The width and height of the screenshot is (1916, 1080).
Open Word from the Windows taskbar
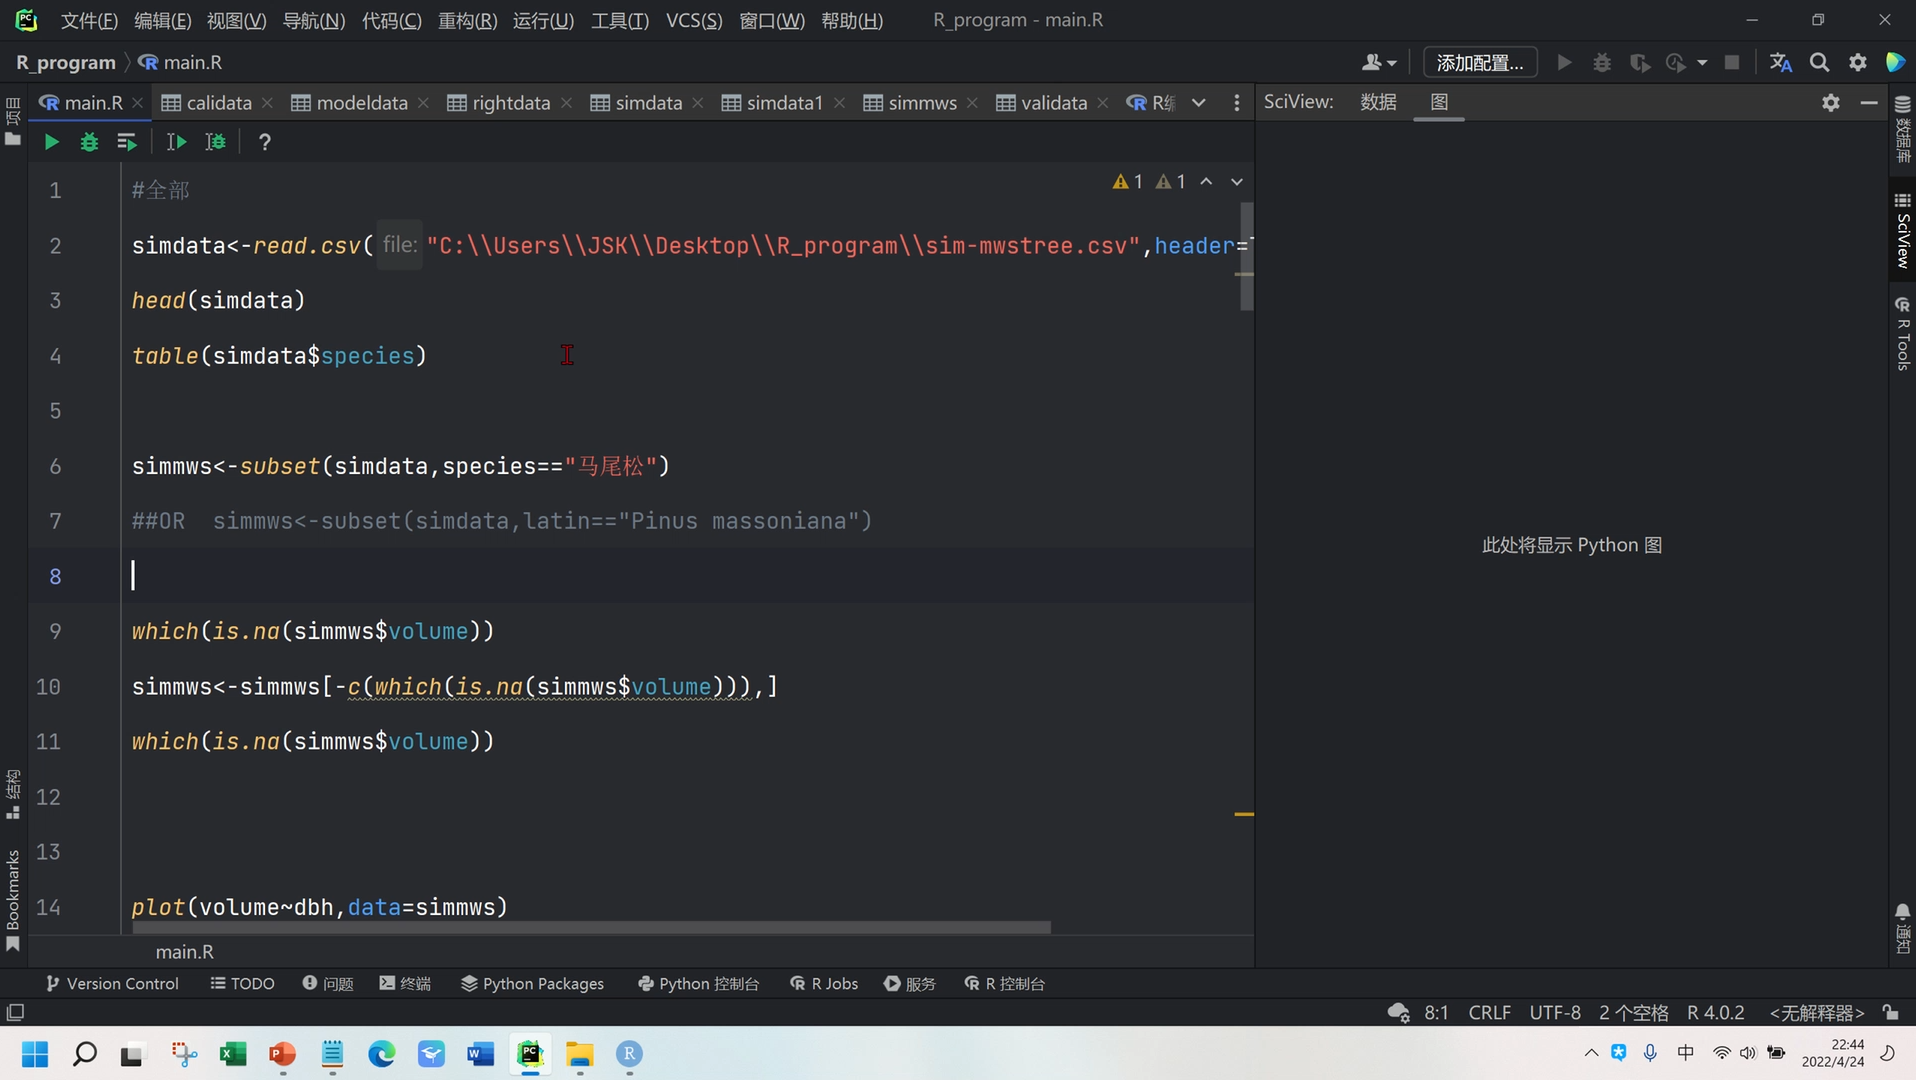[x=480, y=1053]
